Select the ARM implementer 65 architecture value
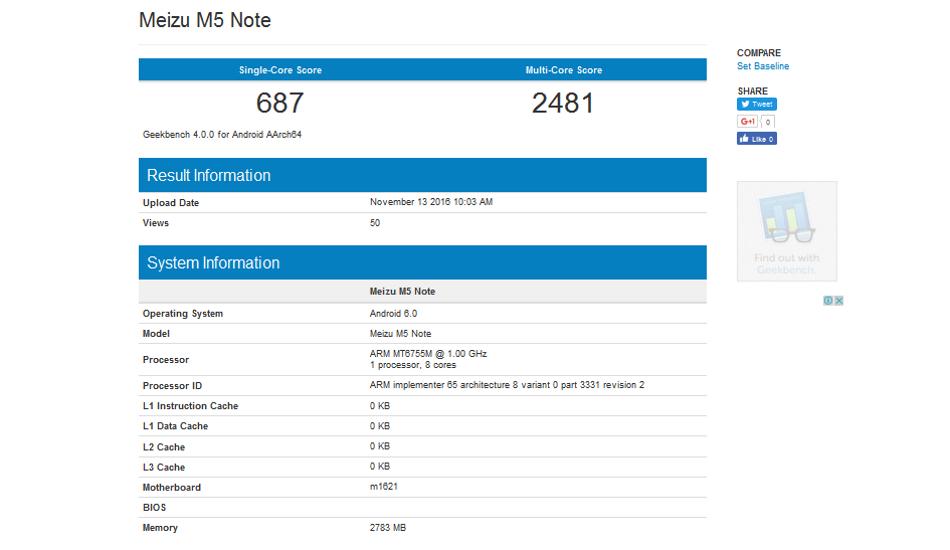 [x=507, y=385]
